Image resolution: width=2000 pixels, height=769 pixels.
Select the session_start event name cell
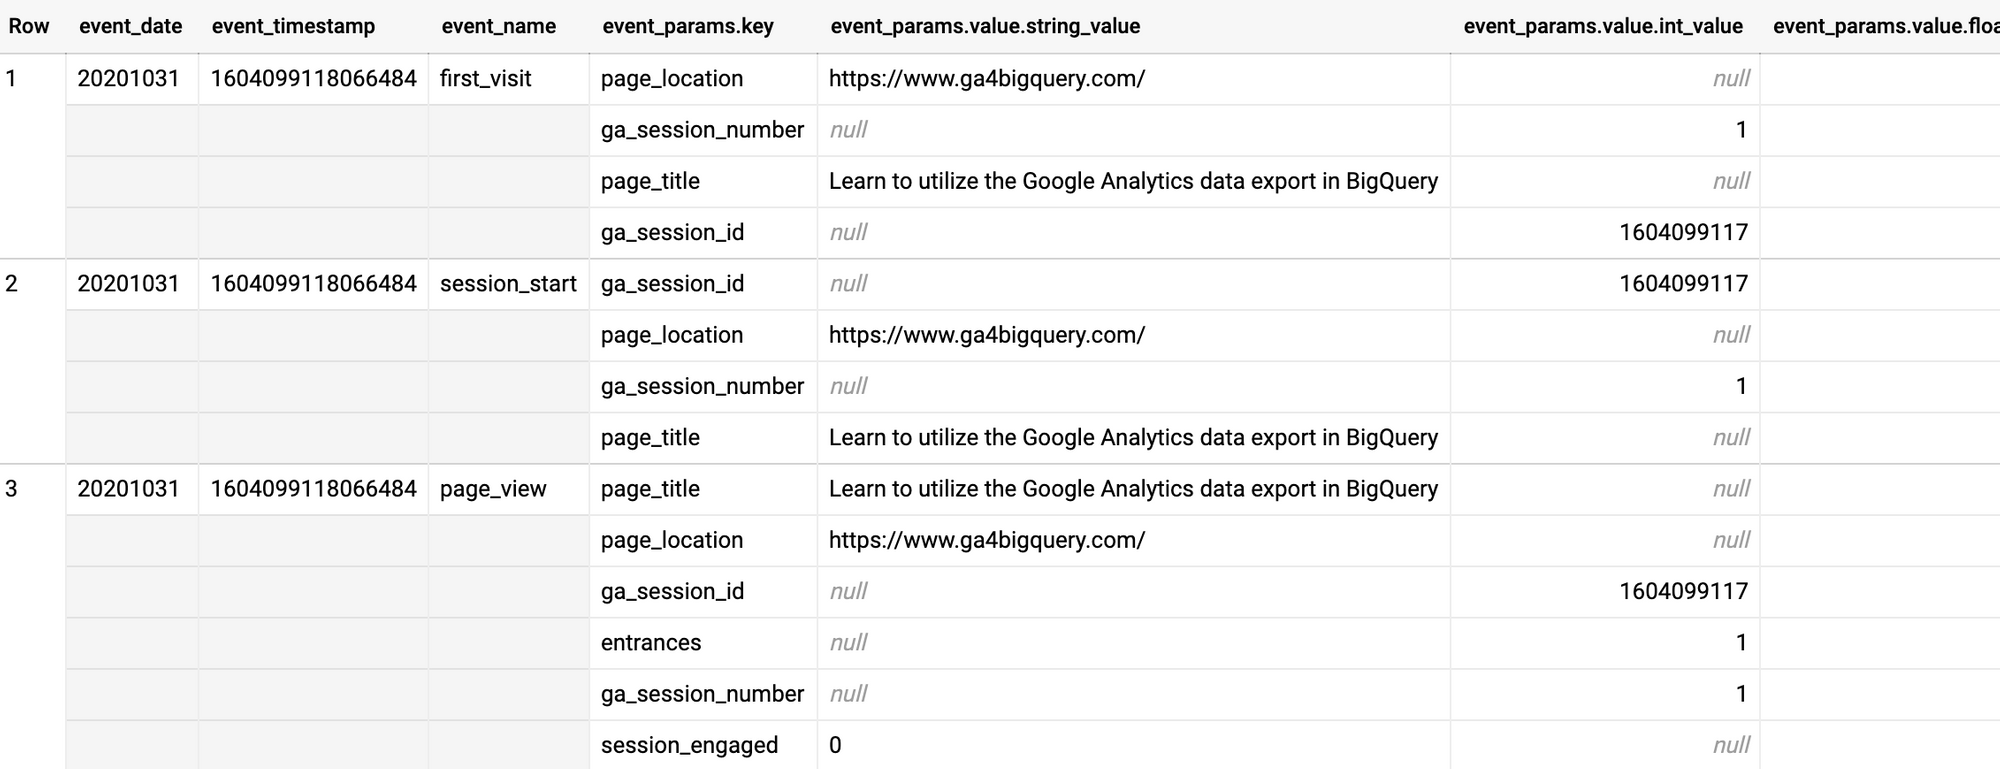[508, 284]
